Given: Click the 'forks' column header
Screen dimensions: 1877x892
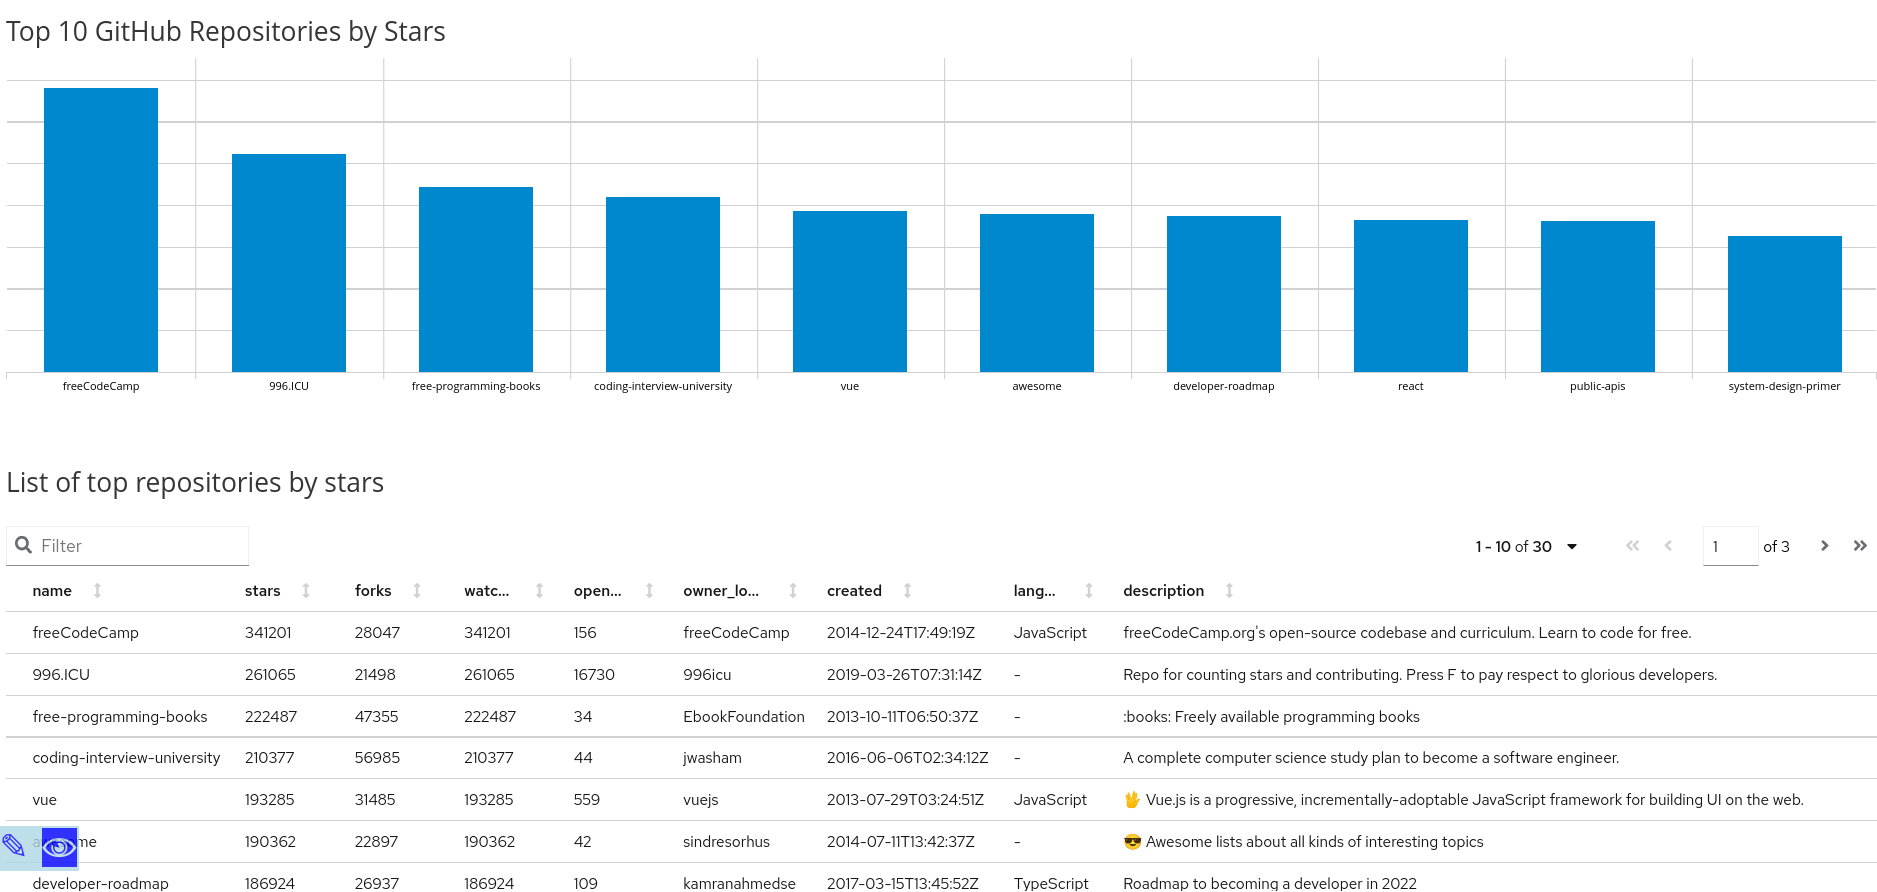Looking at the screenshot, I should pyautogui.click(x=373, y=591).
